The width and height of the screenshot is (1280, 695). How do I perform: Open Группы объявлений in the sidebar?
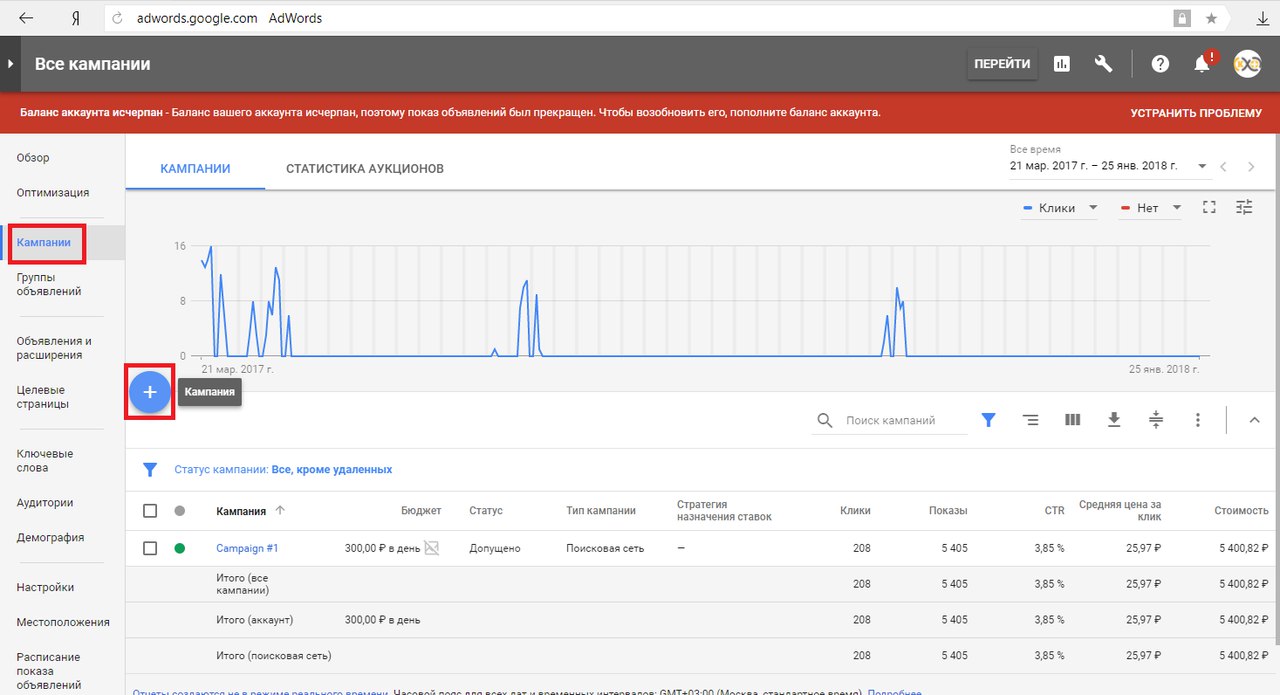click(x=49, y=284)
